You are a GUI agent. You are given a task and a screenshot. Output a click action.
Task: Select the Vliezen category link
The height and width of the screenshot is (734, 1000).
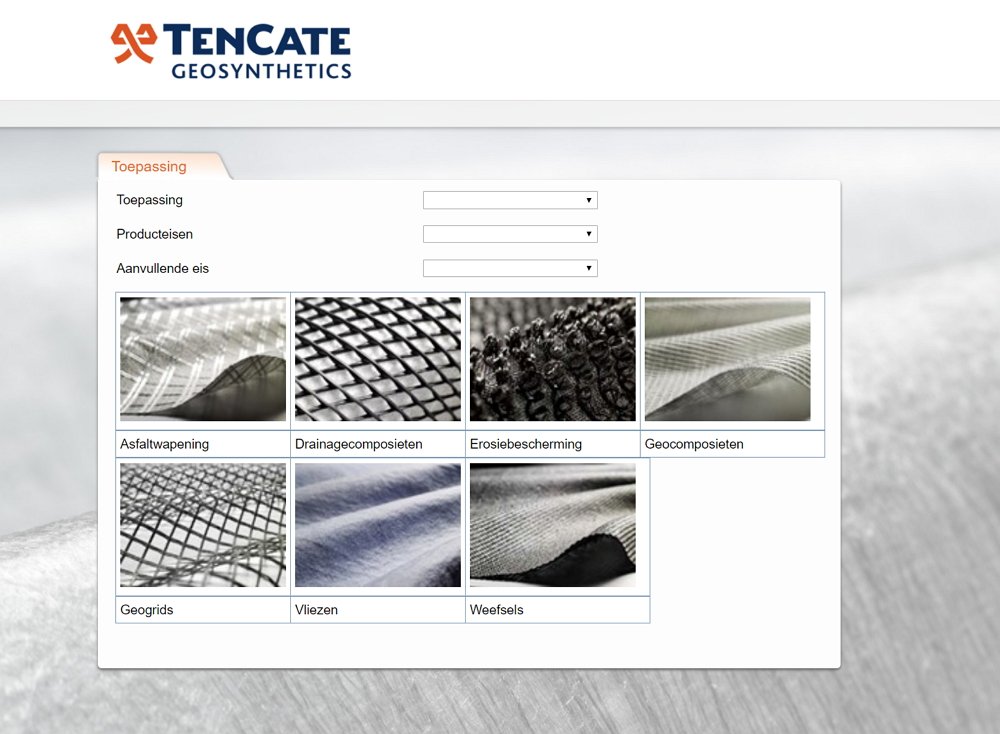[316, 609]
